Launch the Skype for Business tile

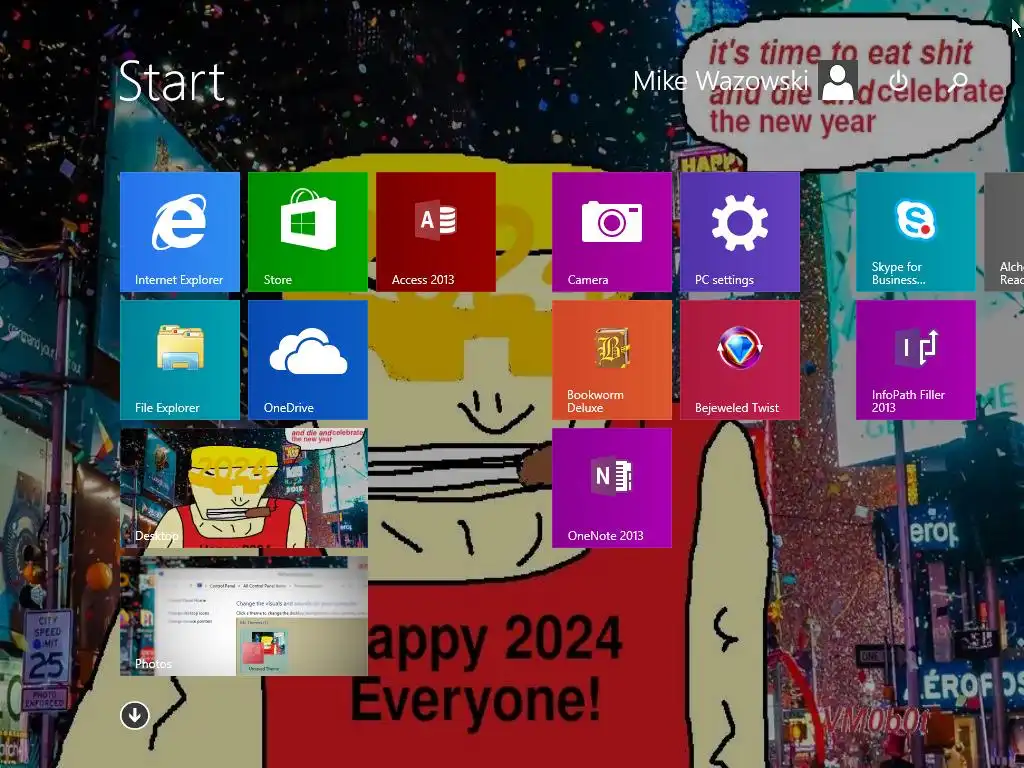click(x=916, y=232)
